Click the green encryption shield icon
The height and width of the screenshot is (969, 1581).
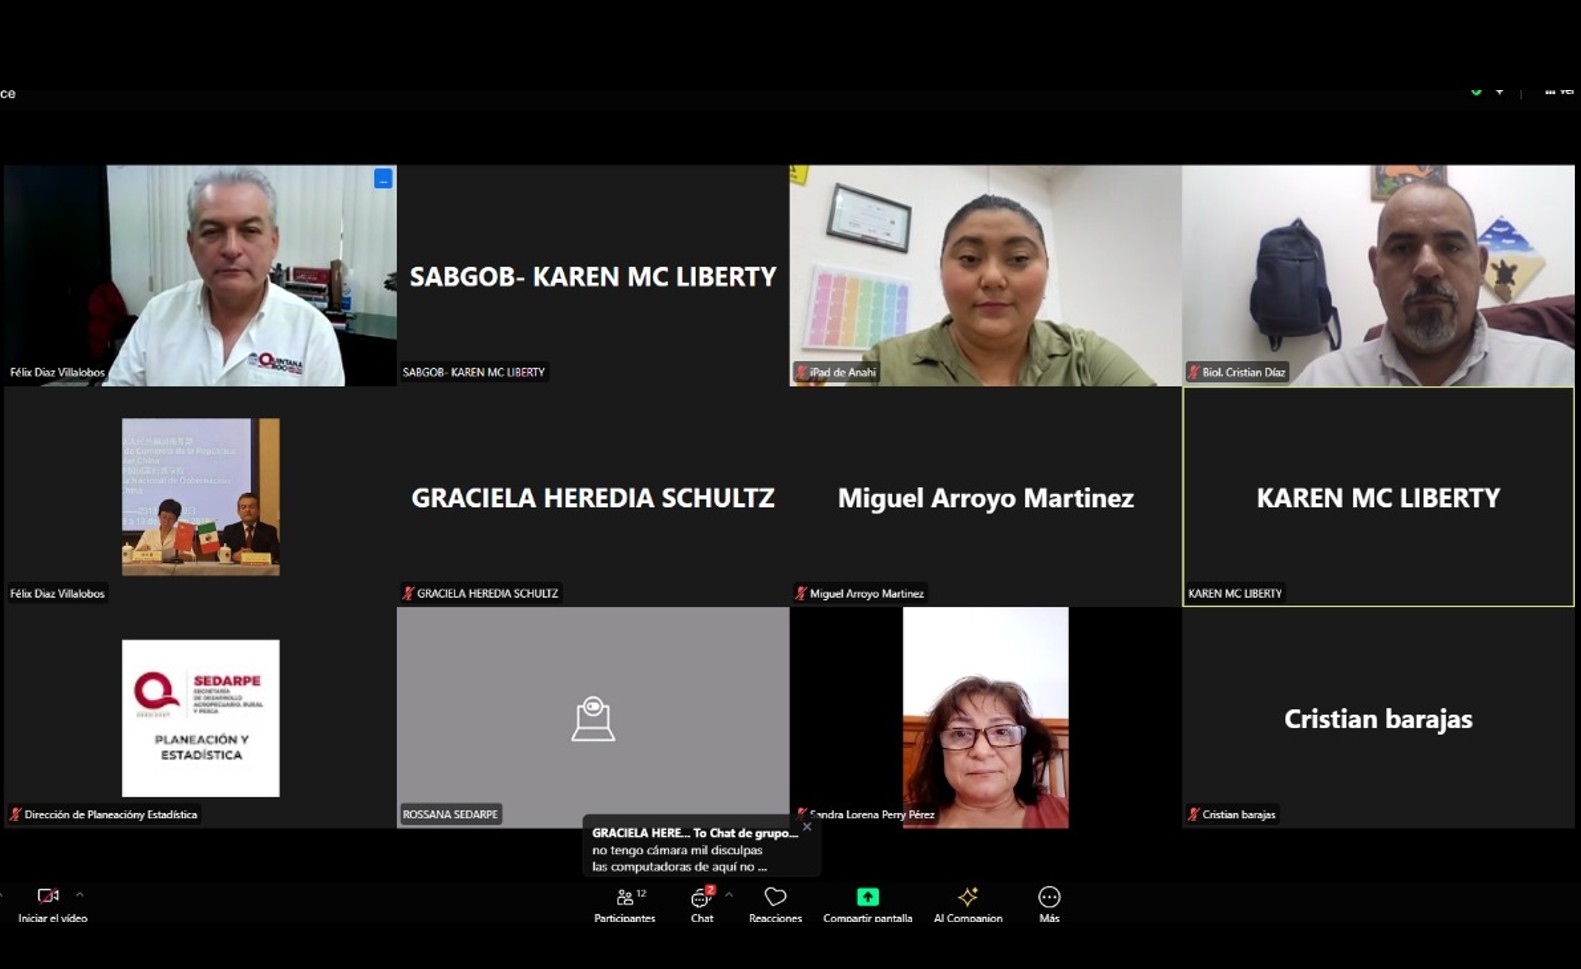(x=1476, y=91)
